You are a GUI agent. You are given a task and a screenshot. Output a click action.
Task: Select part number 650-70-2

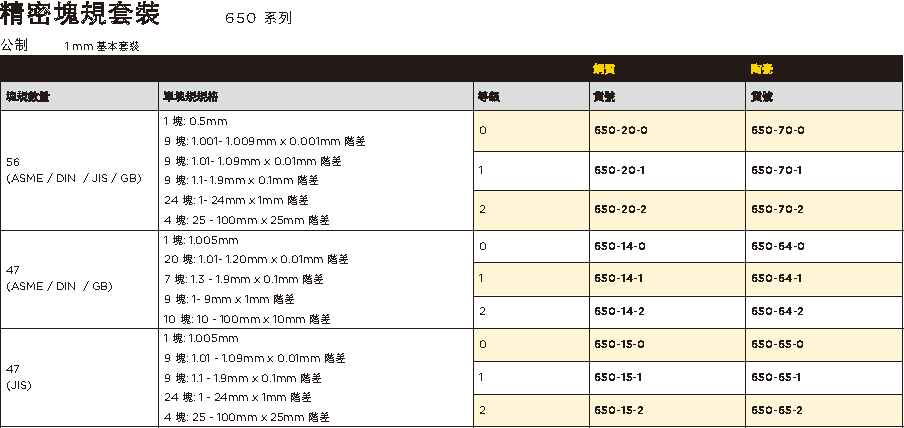777,209
